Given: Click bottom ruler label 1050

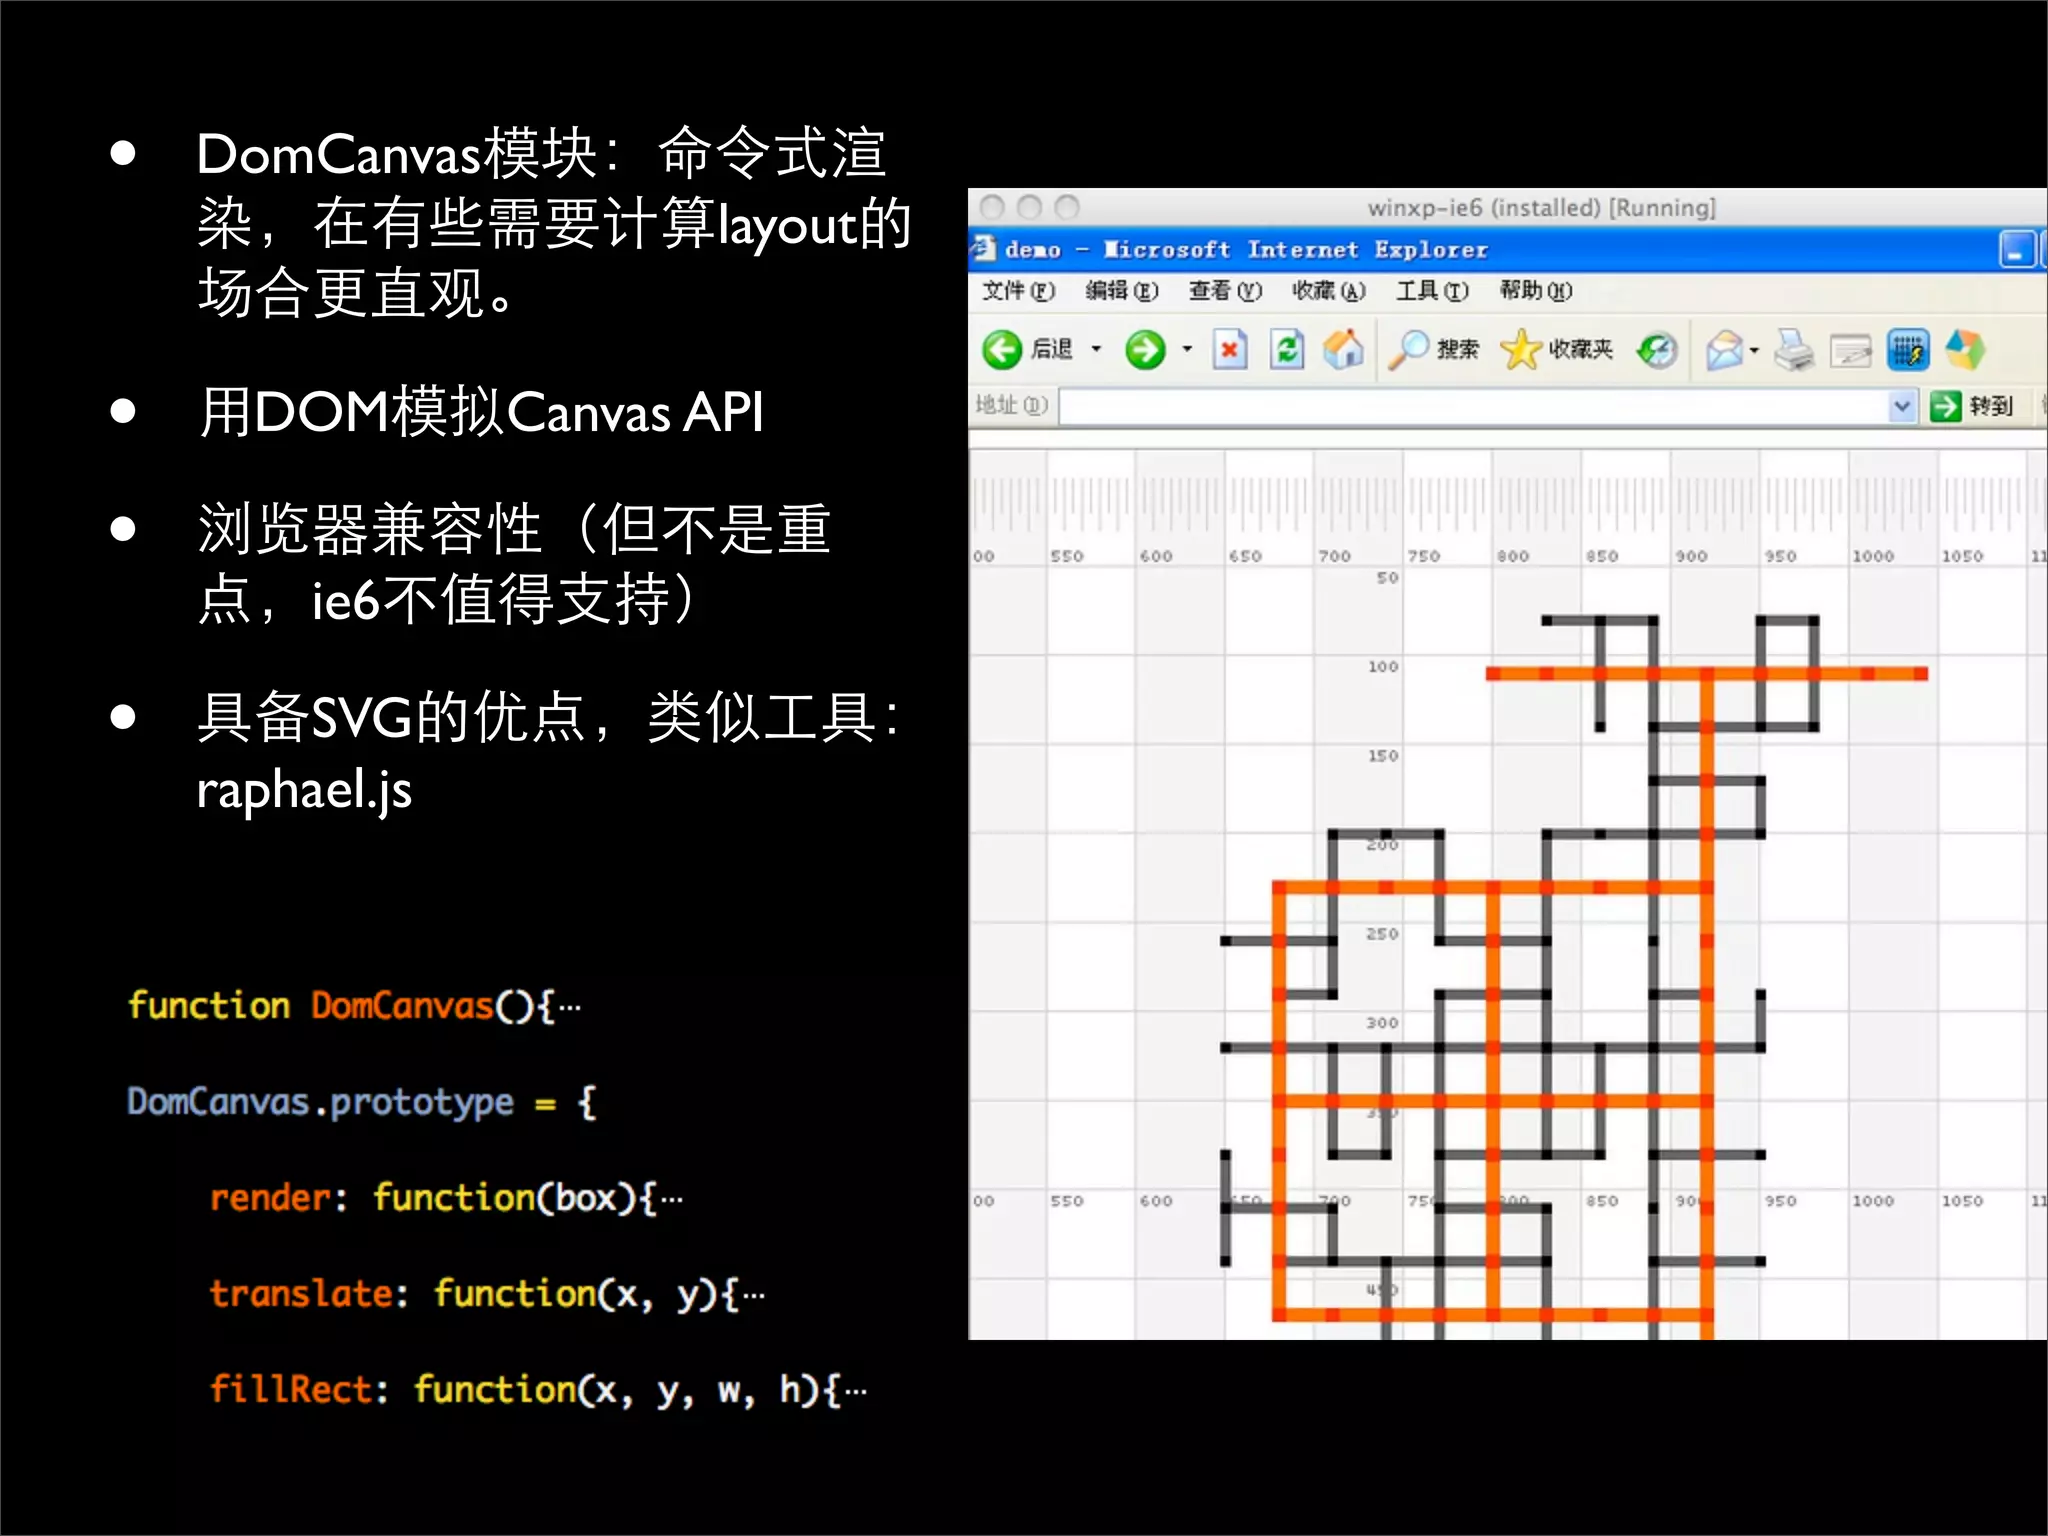Looking at the screenshot, I should tap(1962, 1201).
